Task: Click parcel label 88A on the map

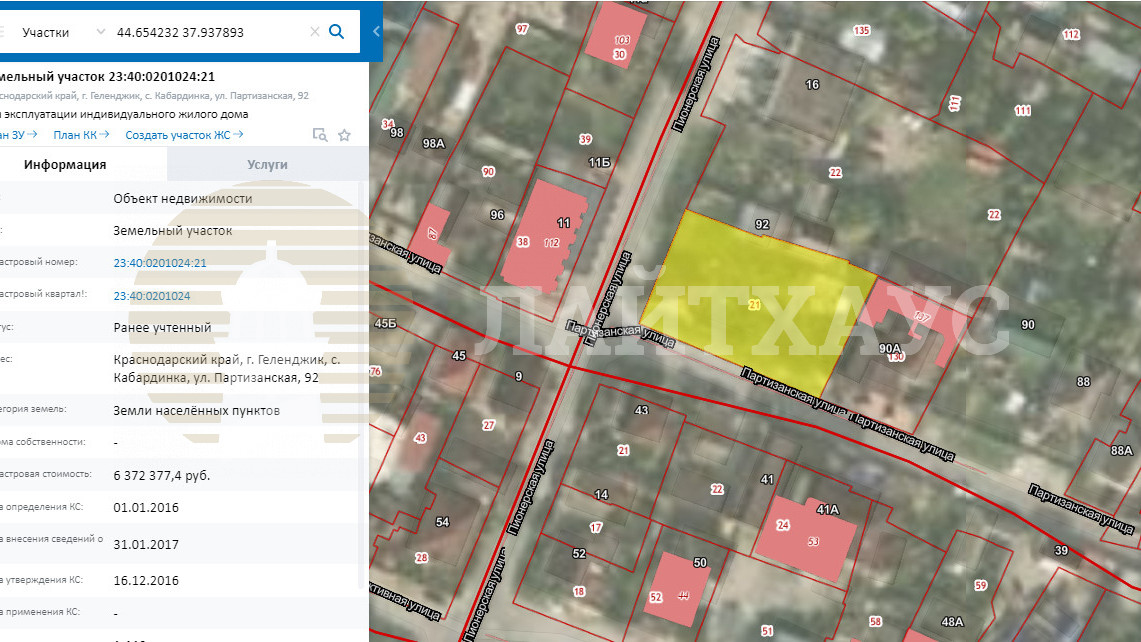Action: [1122, 451]
